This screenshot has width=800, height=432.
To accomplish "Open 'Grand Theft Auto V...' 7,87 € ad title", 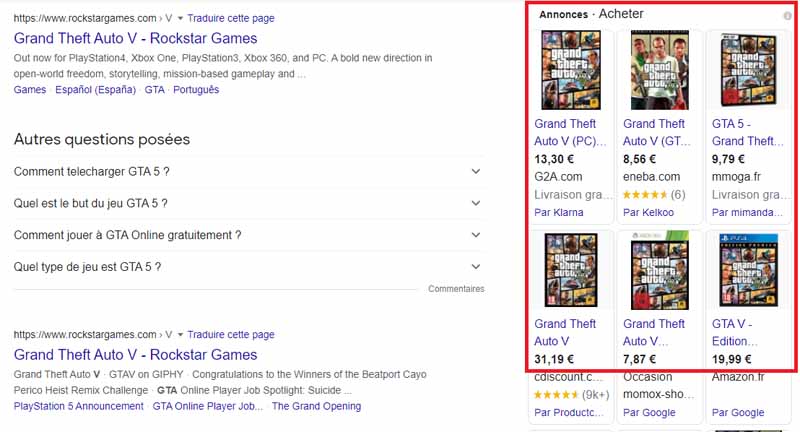I will tap(654, 333).
